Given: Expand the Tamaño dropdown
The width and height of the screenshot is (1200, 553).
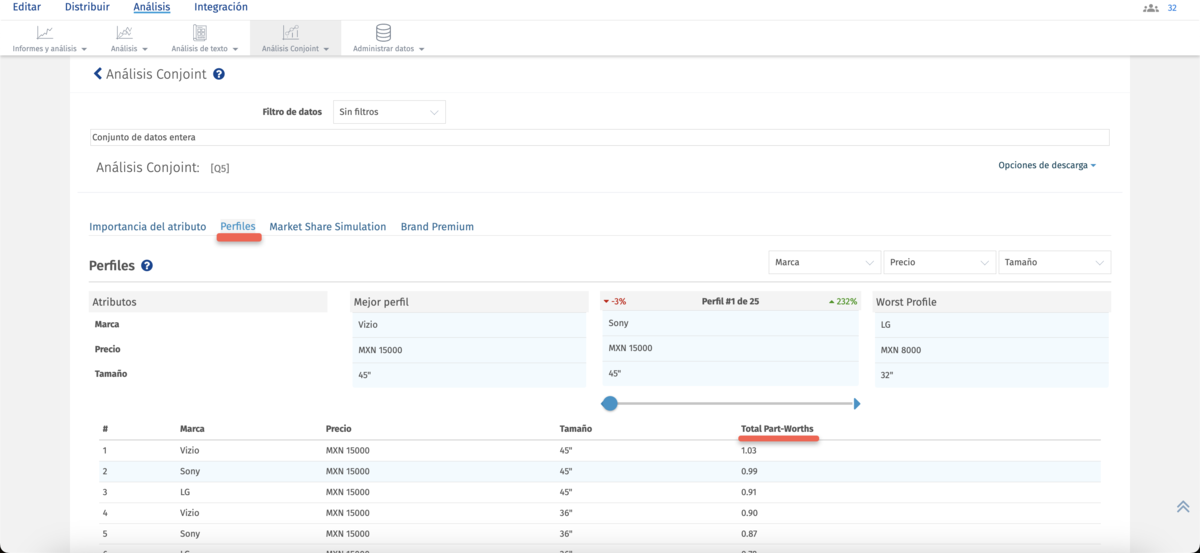Looking at the screenshot, I should coord(1054,262).
